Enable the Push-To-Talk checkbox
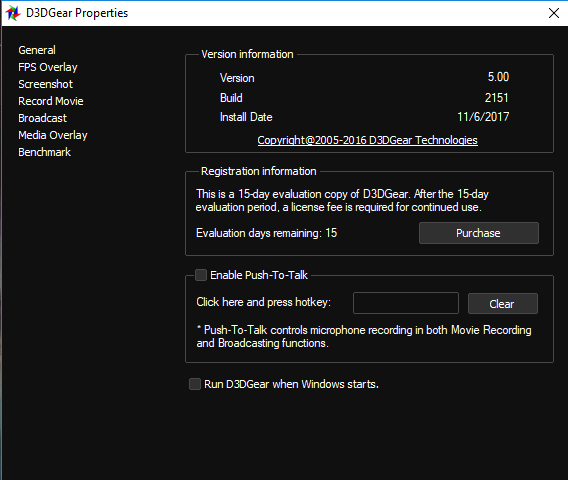 [x=201, y=275]
